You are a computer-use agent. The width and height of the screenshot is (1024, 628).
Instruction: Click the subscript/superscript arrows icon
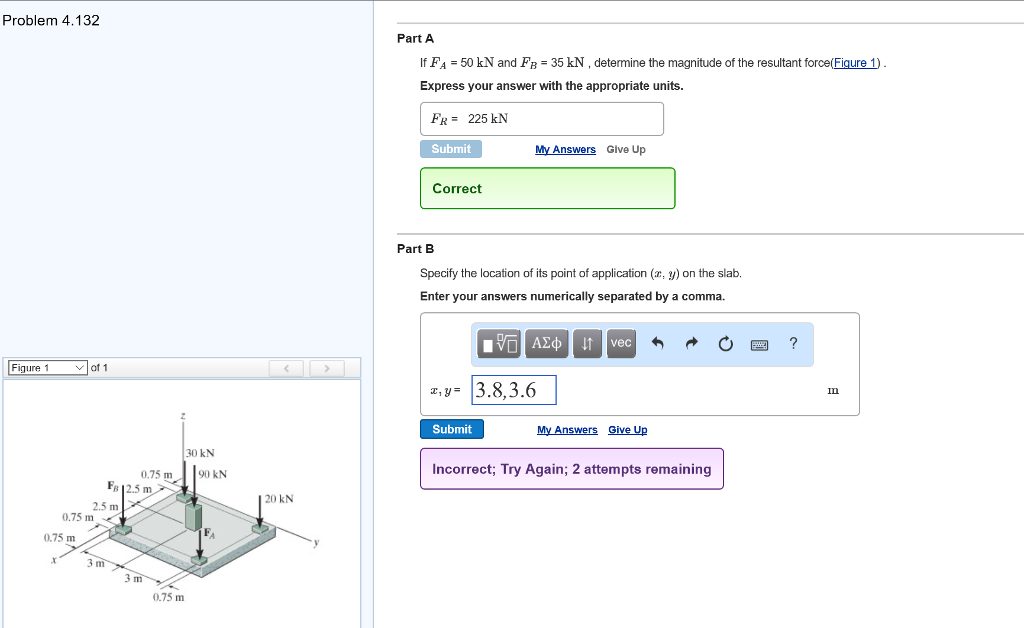[587, 343]
